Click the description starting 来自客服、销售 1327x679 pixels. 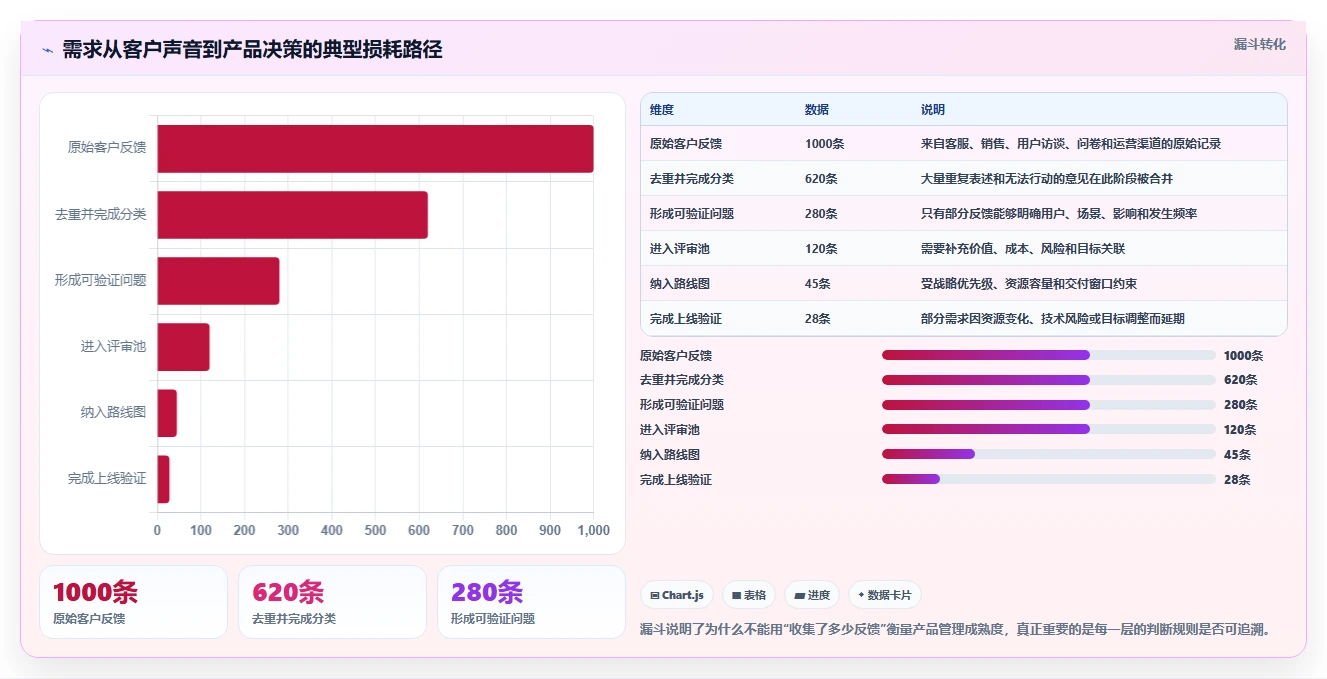pyautogui.click(x=1071, y=144)
